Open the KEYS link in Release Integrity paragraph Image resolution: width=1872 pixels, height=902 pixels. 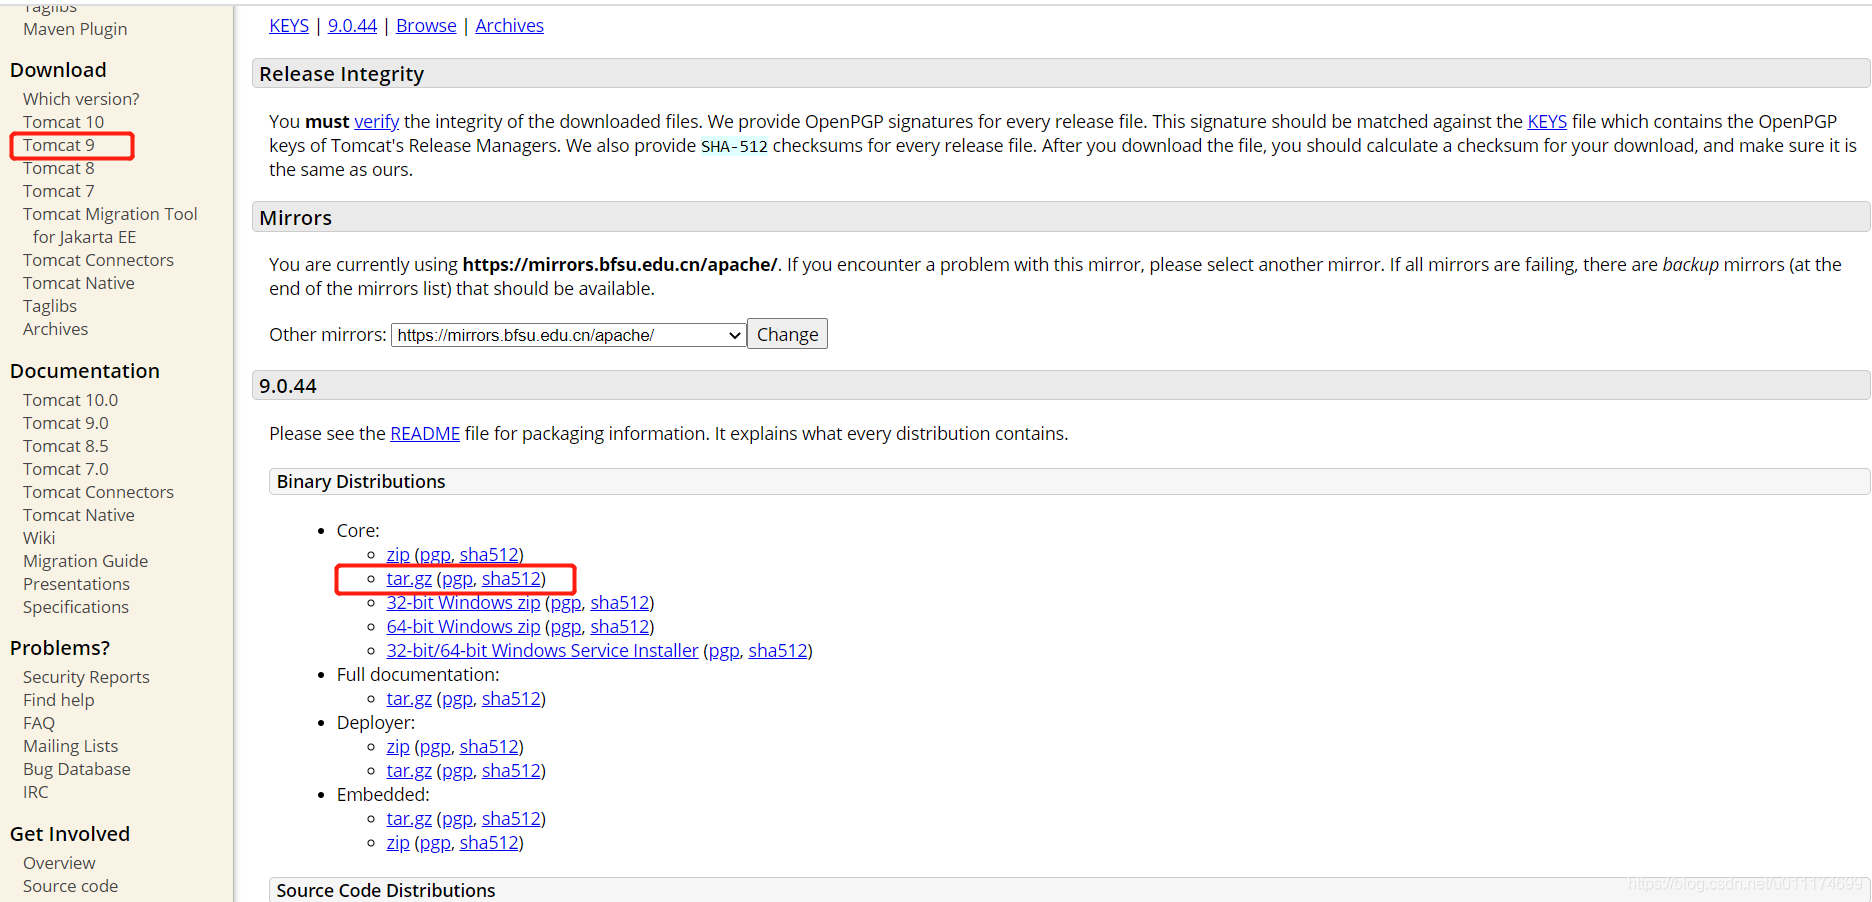[x=1547, y=121]
